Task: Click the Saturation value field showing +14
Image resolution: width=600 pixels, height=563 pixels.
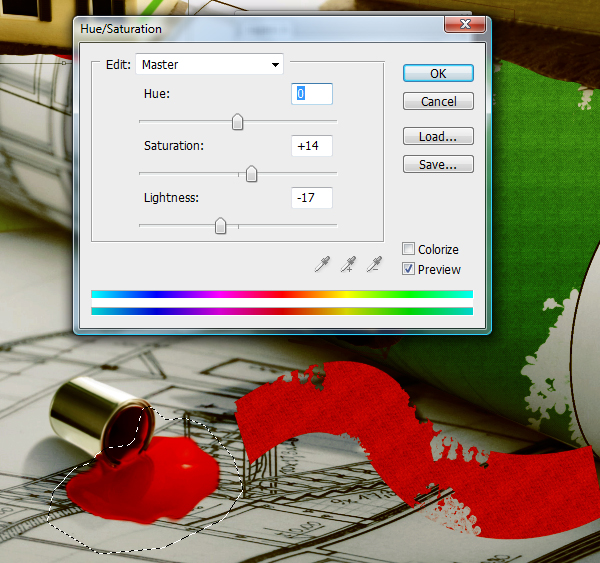Action: point(312,146)
